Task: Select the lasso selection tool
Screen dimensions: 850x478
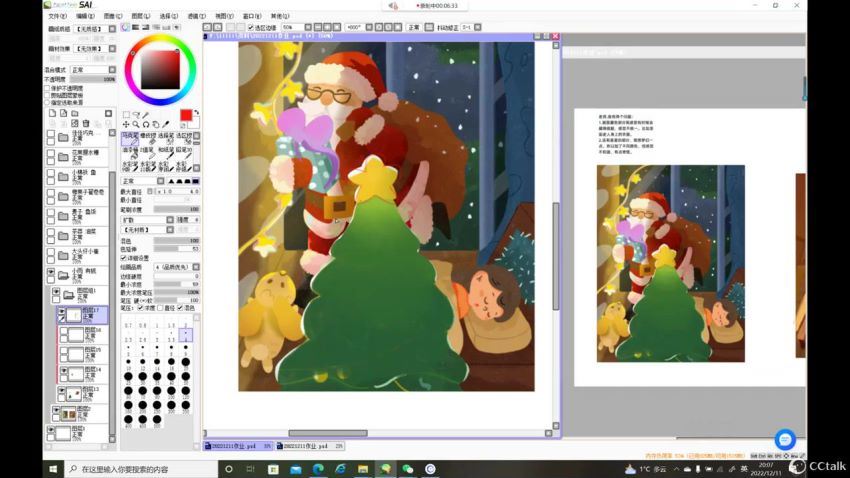Action: point(136,115)
